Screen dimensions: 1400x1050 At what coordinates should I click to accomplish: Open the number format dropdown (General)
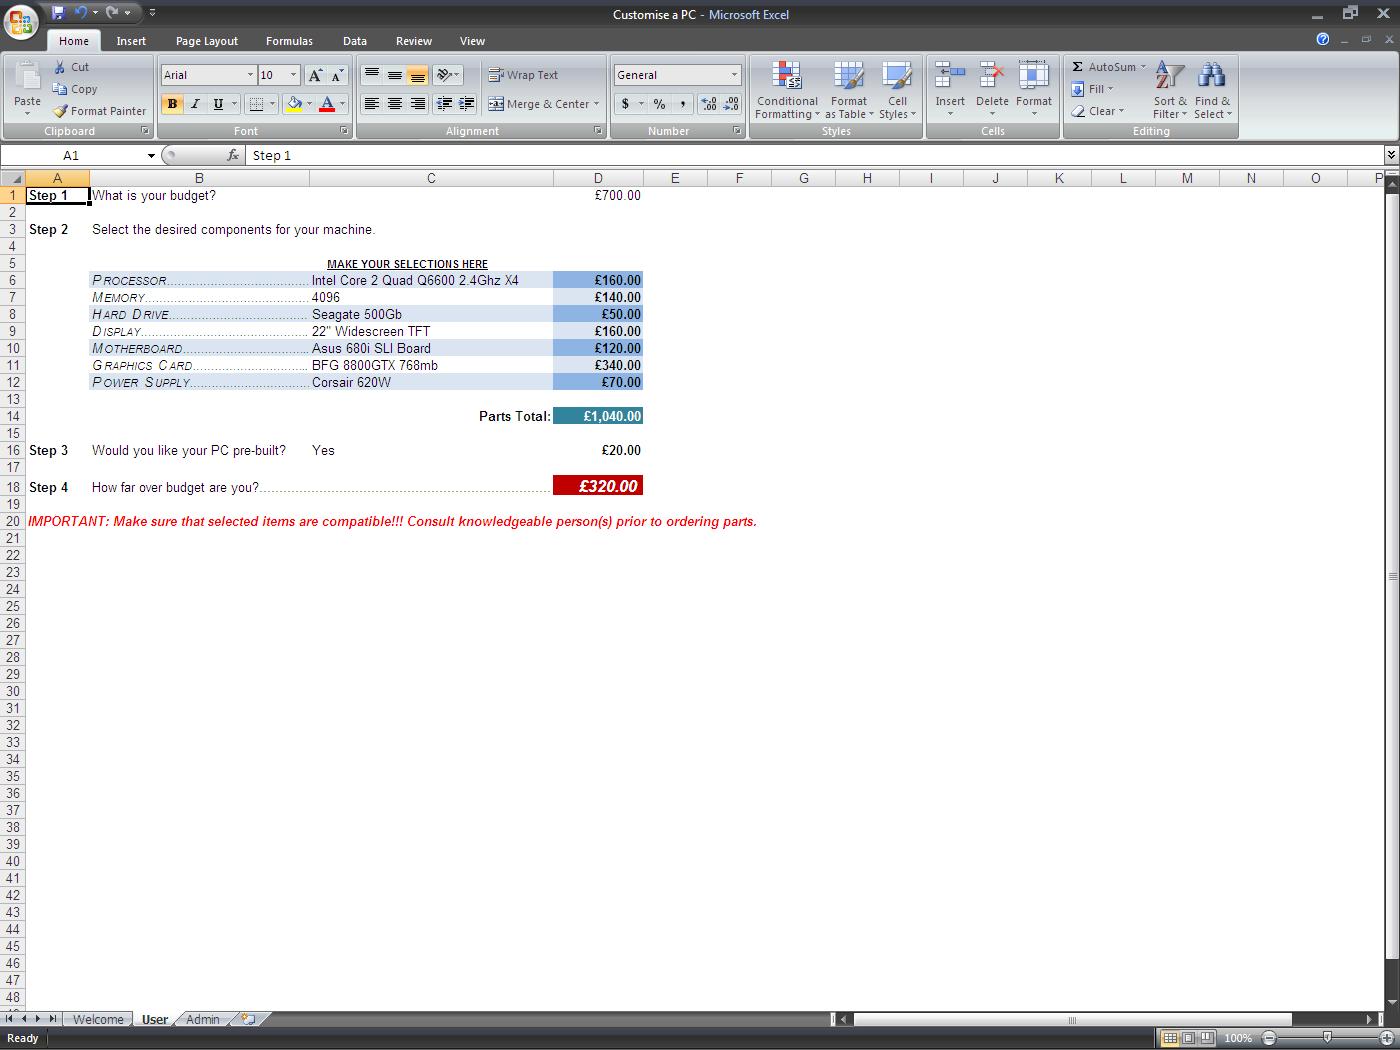click(734, 75)
